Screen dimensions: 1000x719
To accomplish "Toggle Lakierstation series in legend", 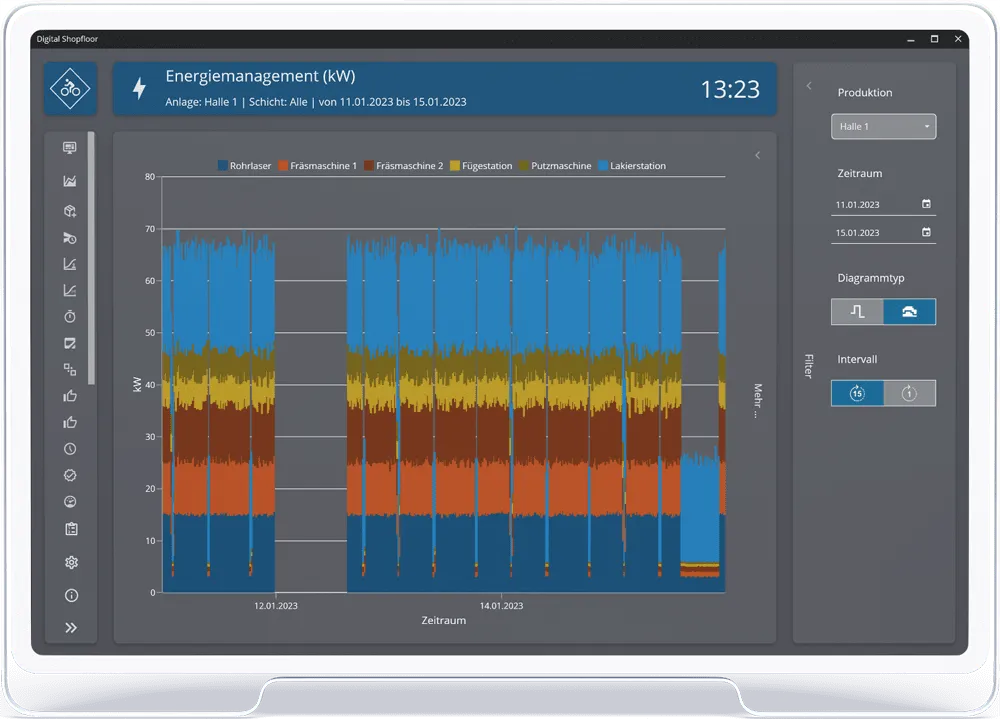I will 632,166.
